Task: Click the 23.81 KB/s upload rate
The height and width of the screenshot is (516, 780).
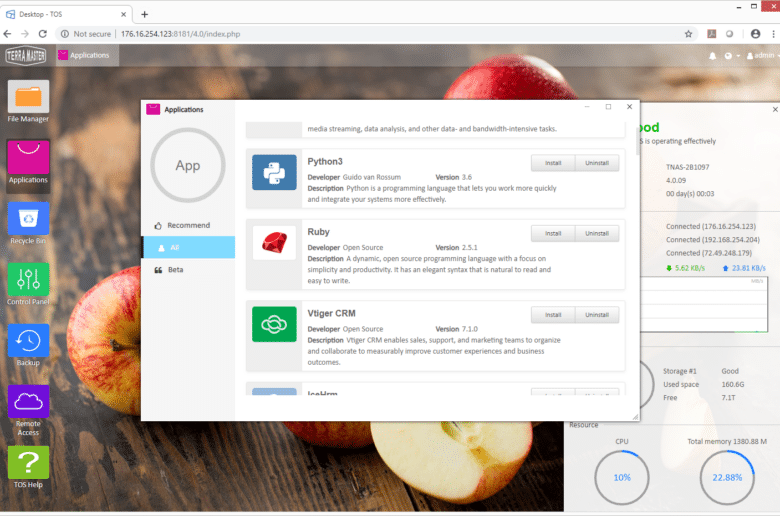Action: click(x=744, y=268)
